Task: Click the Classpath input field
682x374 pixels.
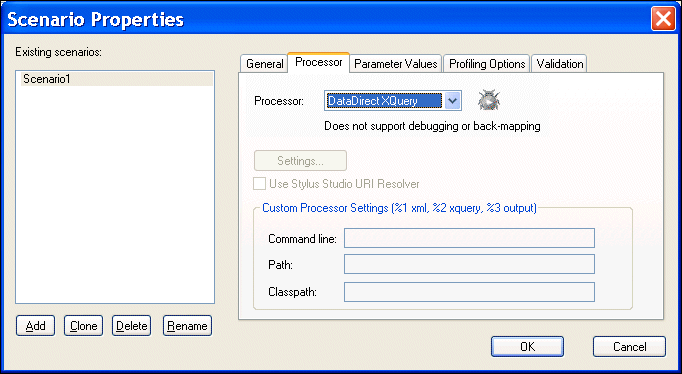Action: [x=469, y=292]
